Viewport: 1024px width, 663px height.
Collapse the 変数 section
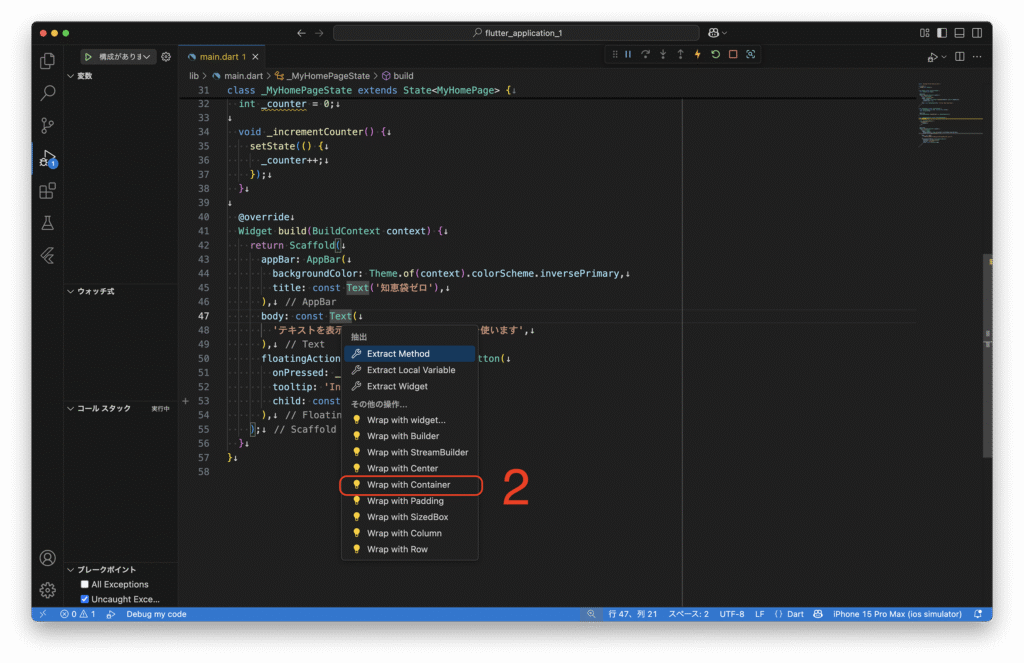tap(71, 76)
